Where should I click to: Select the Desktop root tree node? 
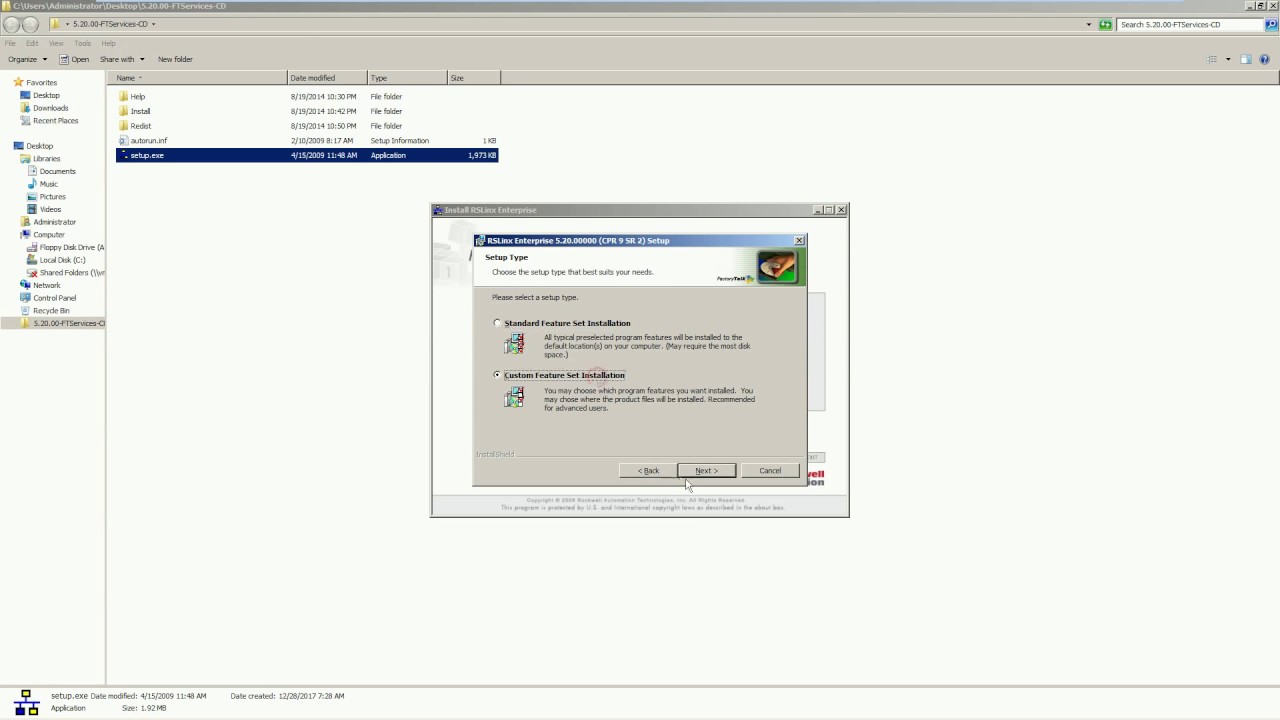pos(39,146)
